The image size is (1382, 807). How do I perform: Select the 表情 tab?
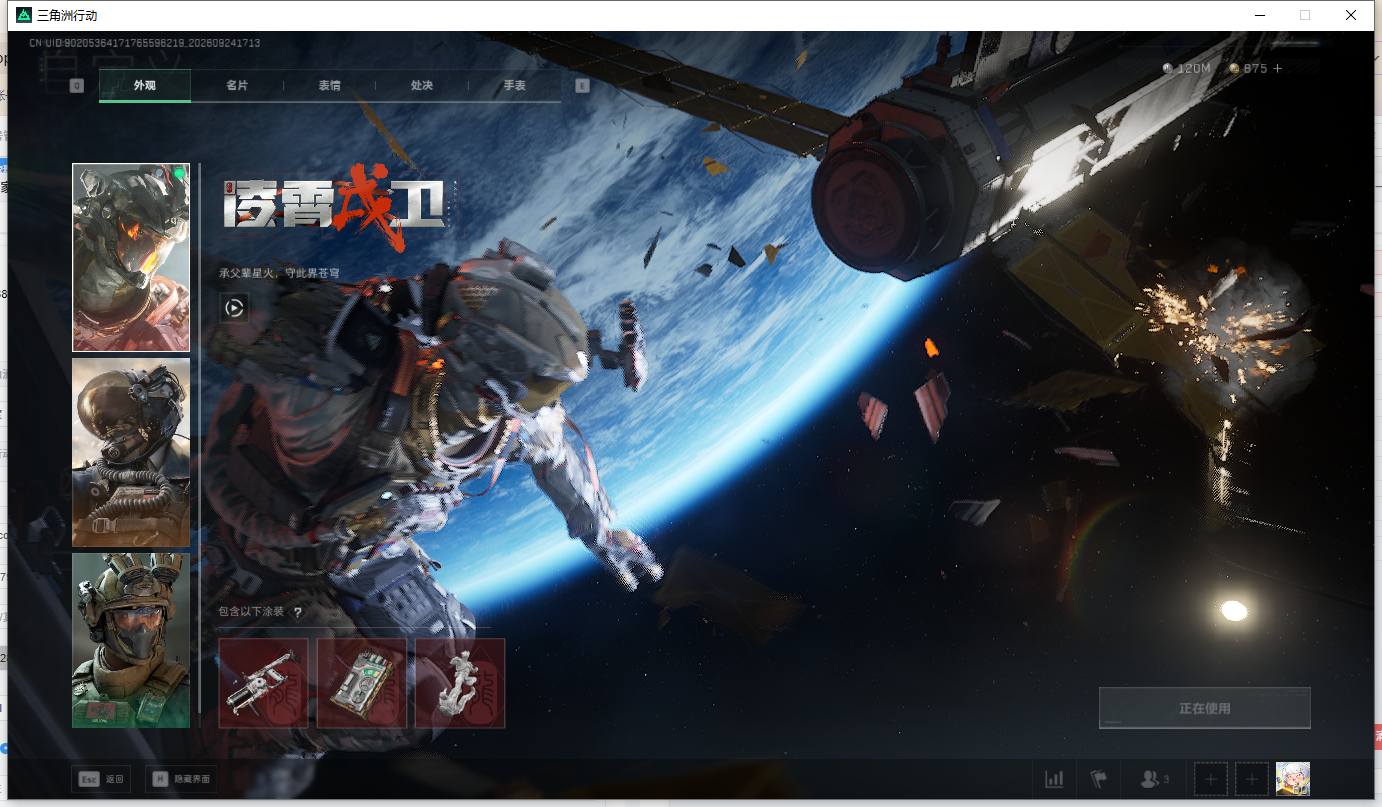329,86
